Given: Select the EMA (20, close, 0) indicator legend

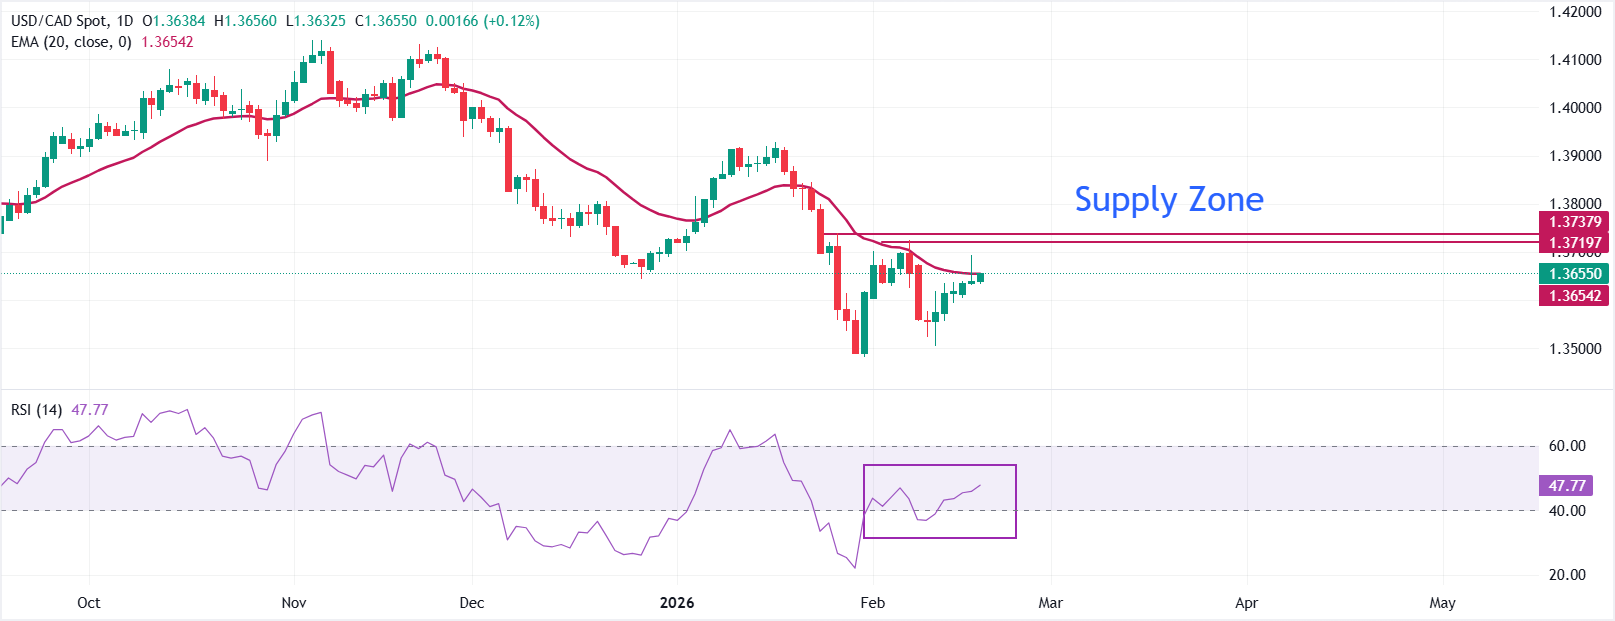Looking at the screenshot, I should (71, 42).
